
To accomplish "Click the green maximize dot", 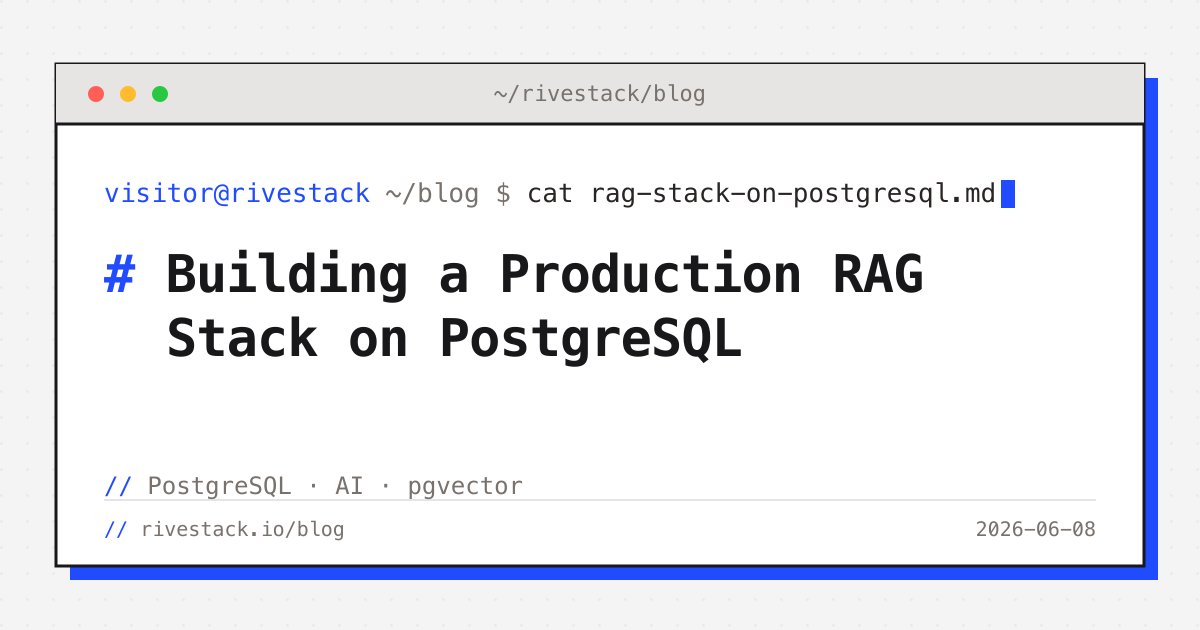I will click(x=160, y=94).
